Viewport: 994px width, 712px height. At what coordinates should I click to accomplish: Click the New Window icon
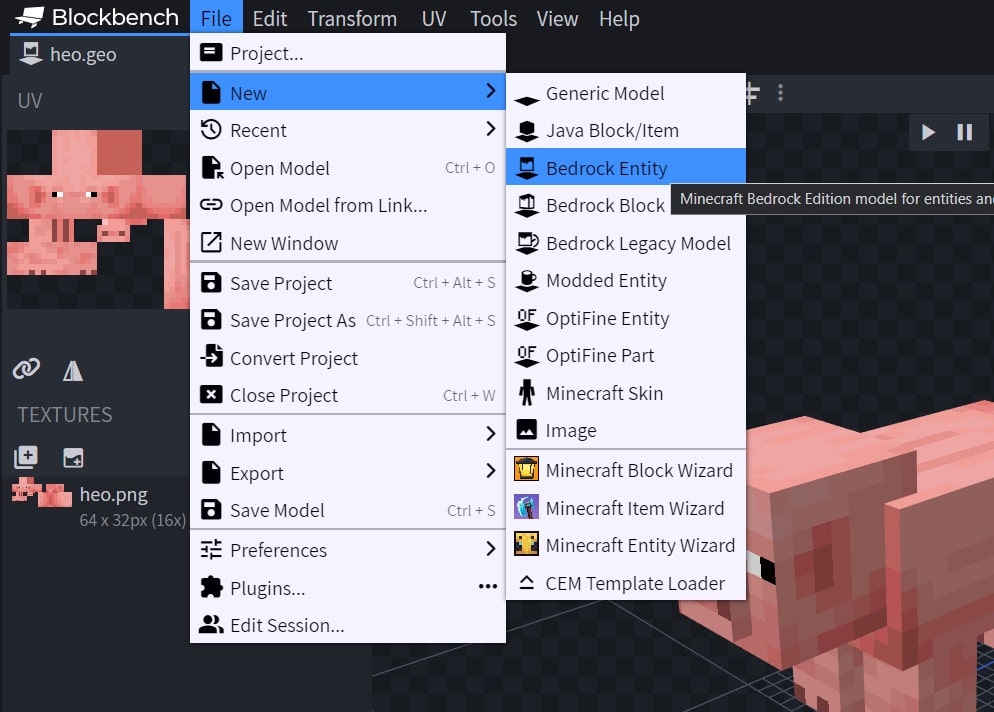(211, 243)
